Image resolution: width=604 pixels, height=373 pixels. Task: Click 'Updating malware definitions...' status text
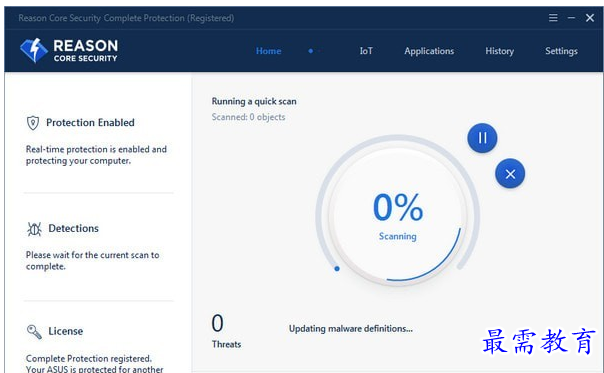[351, 329]
